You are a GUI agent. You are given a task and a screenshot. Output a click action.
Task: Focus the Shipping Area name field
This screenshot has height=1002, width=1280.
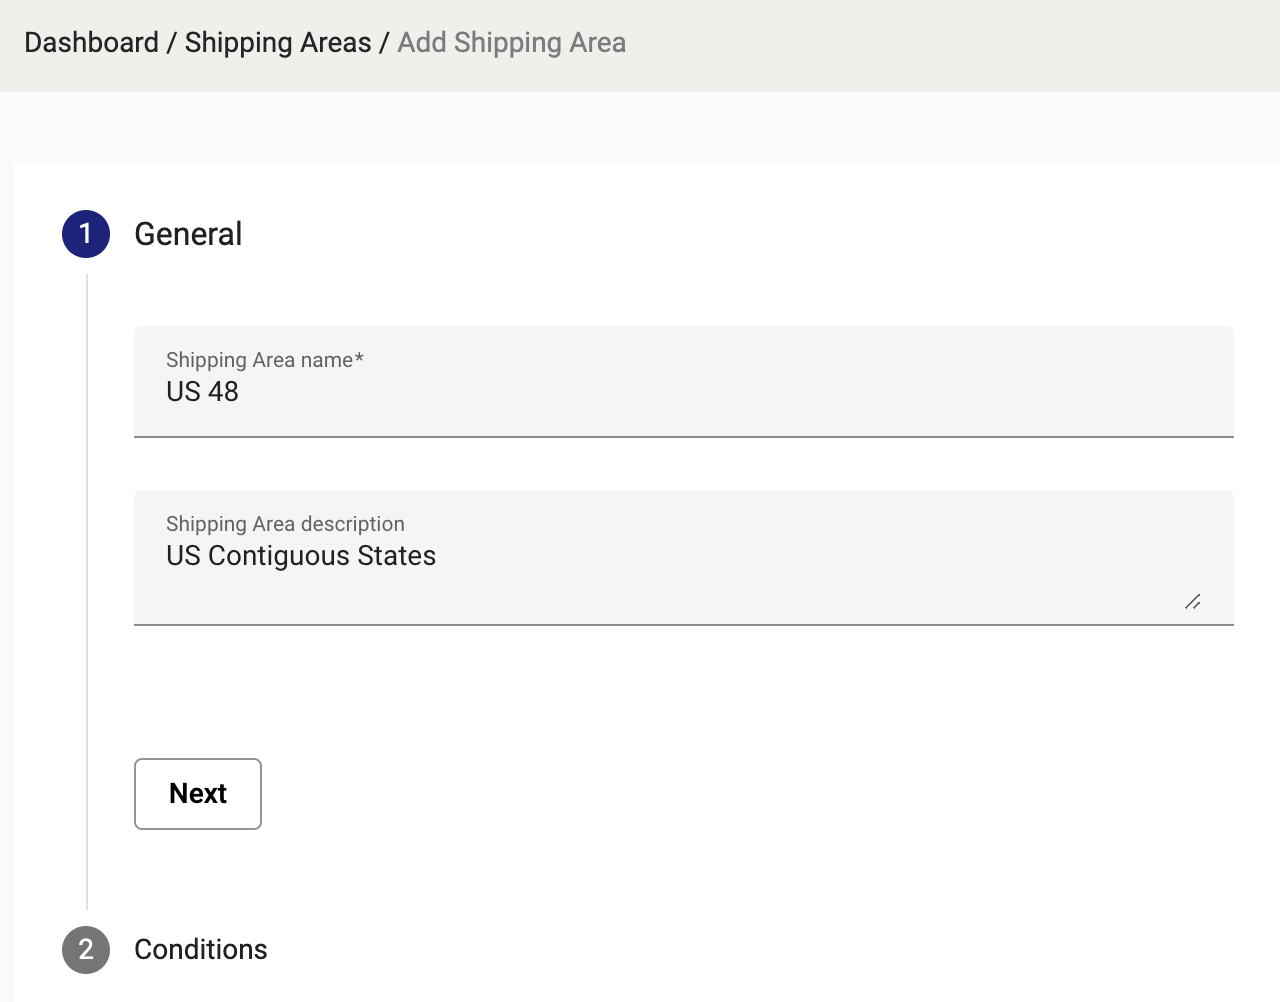pos(684,382)
